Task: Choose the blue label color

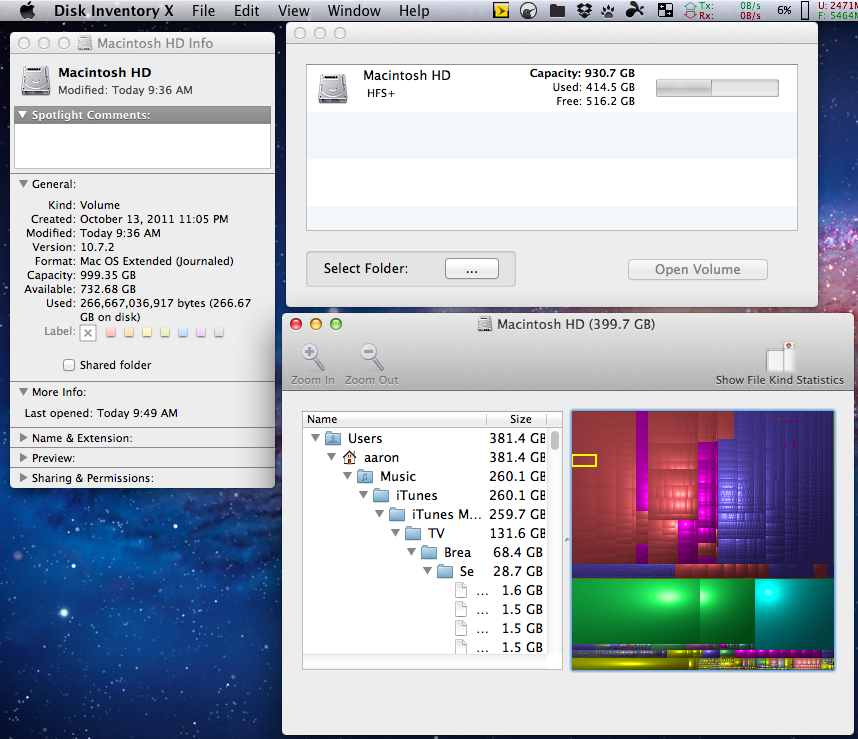Action: 183,332
